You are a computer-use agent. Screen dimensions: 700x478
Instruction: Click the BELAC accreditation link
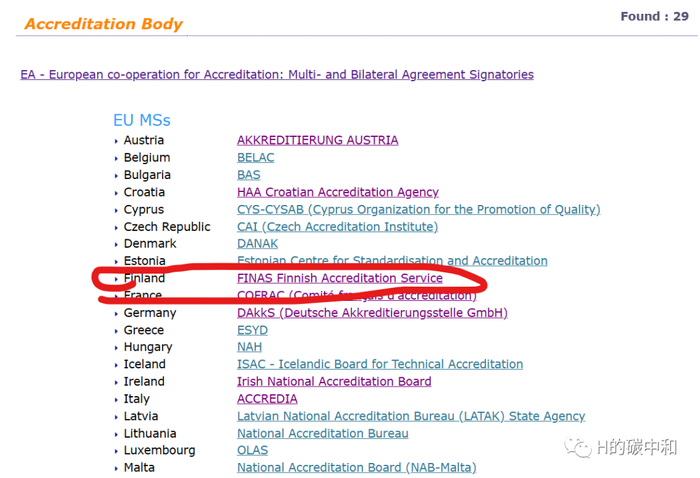click(255, 158)
